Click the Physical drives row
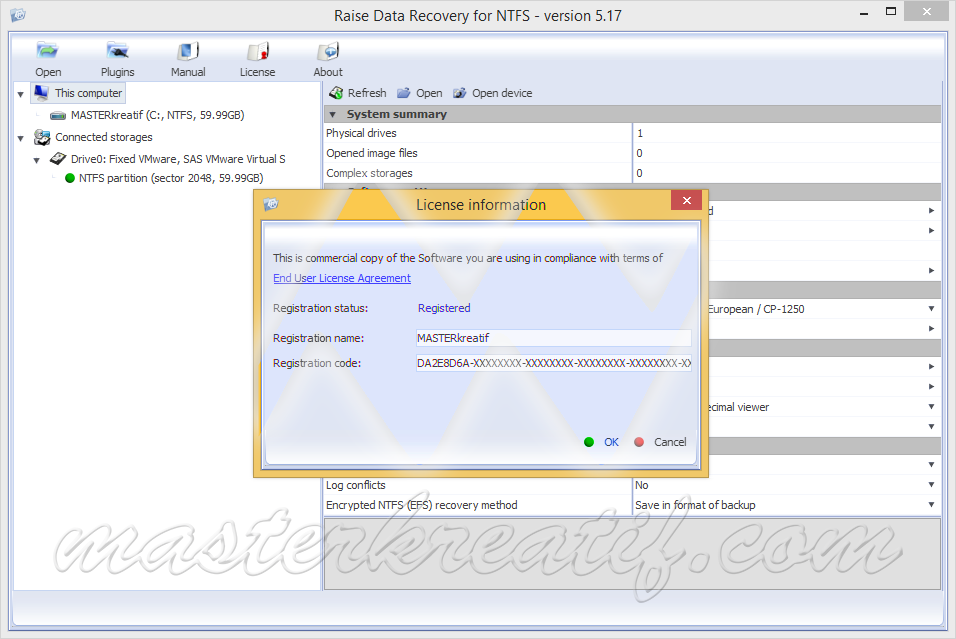The height and width of the screenshot is (639, 956). [x=632, y=133]
